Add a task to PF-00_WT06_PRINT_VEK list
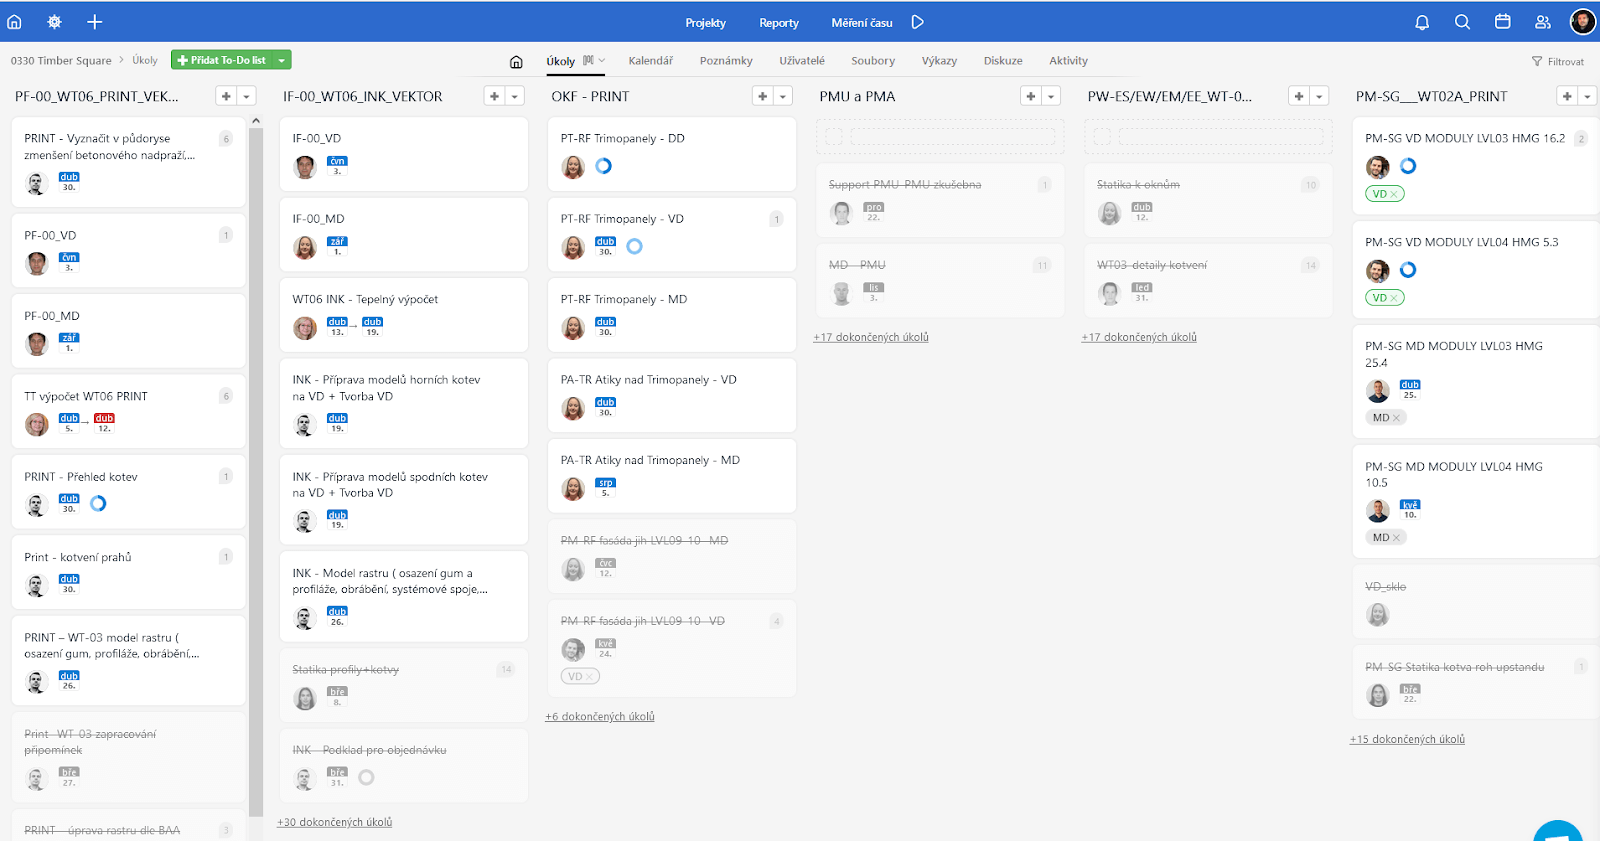This screenshot has width=1600, height=841. 226,96
